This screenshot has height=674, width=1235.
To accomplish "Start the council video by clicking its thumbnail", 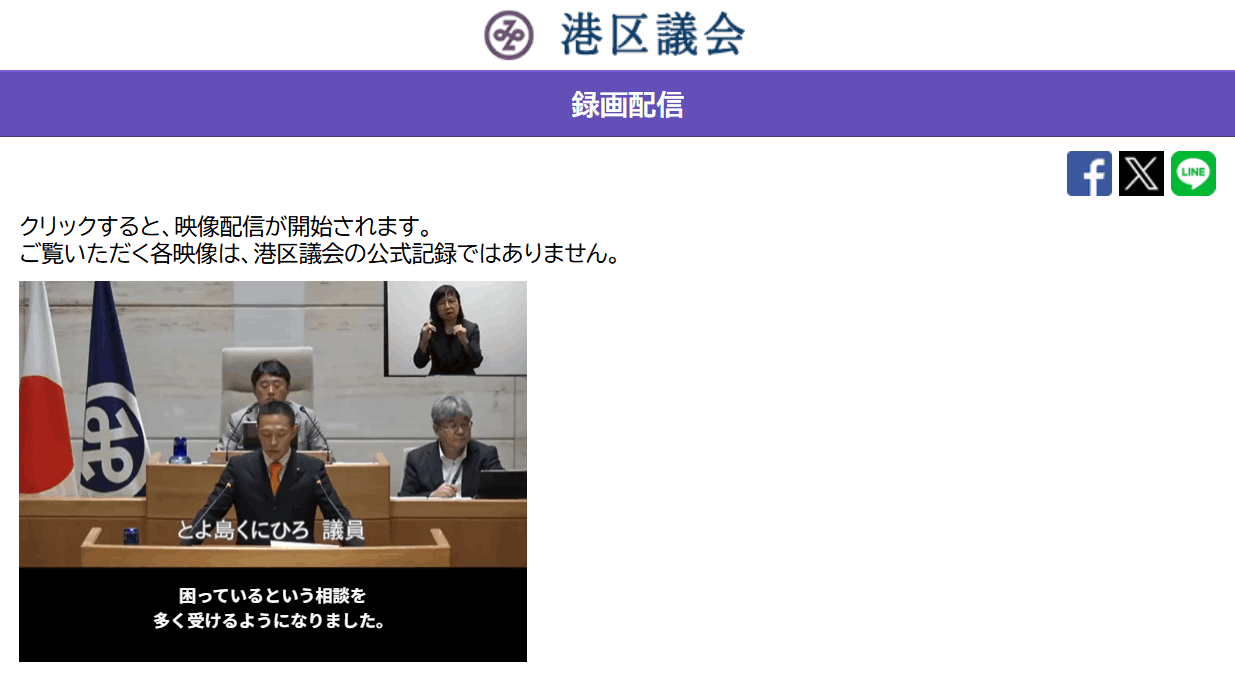I will (x=273, y=471).
